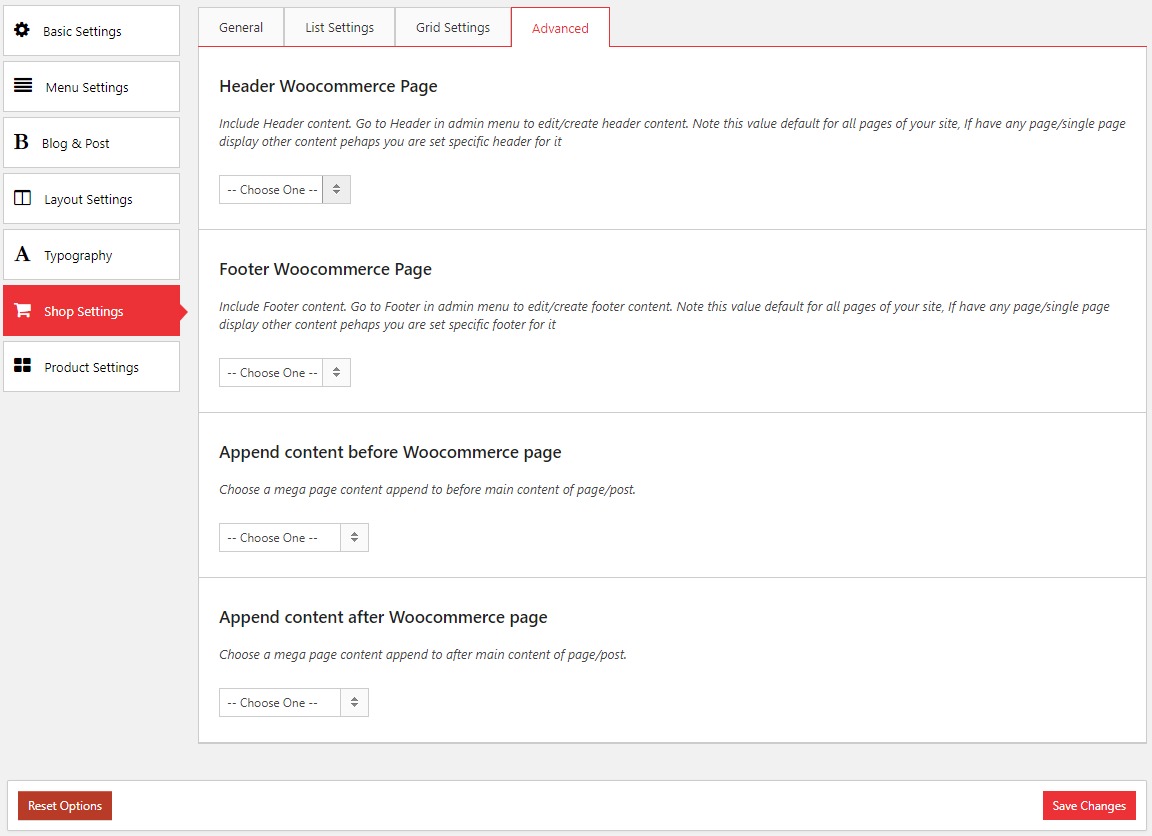Click the 'append to after main content' description
The width and height of the screenshot is (1152, 836).
coord(422,655)
